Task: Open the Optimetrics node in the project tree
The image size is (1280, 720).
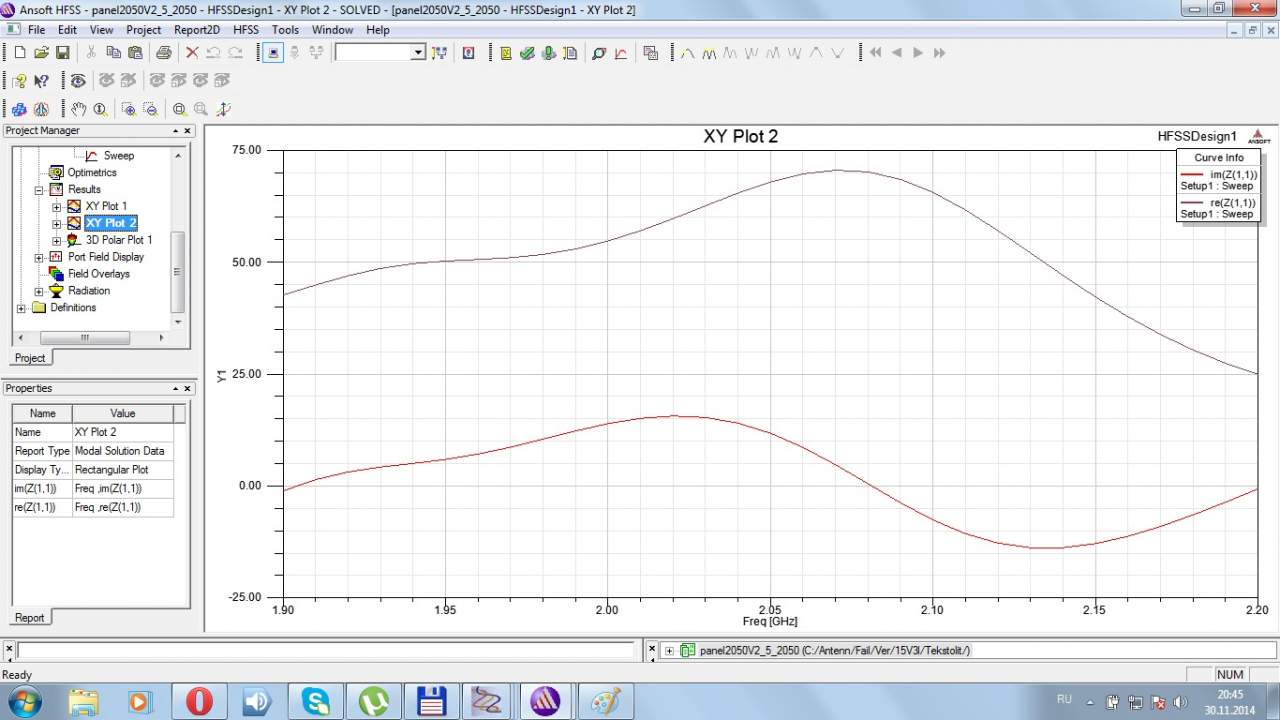Action: pos(91,172)
